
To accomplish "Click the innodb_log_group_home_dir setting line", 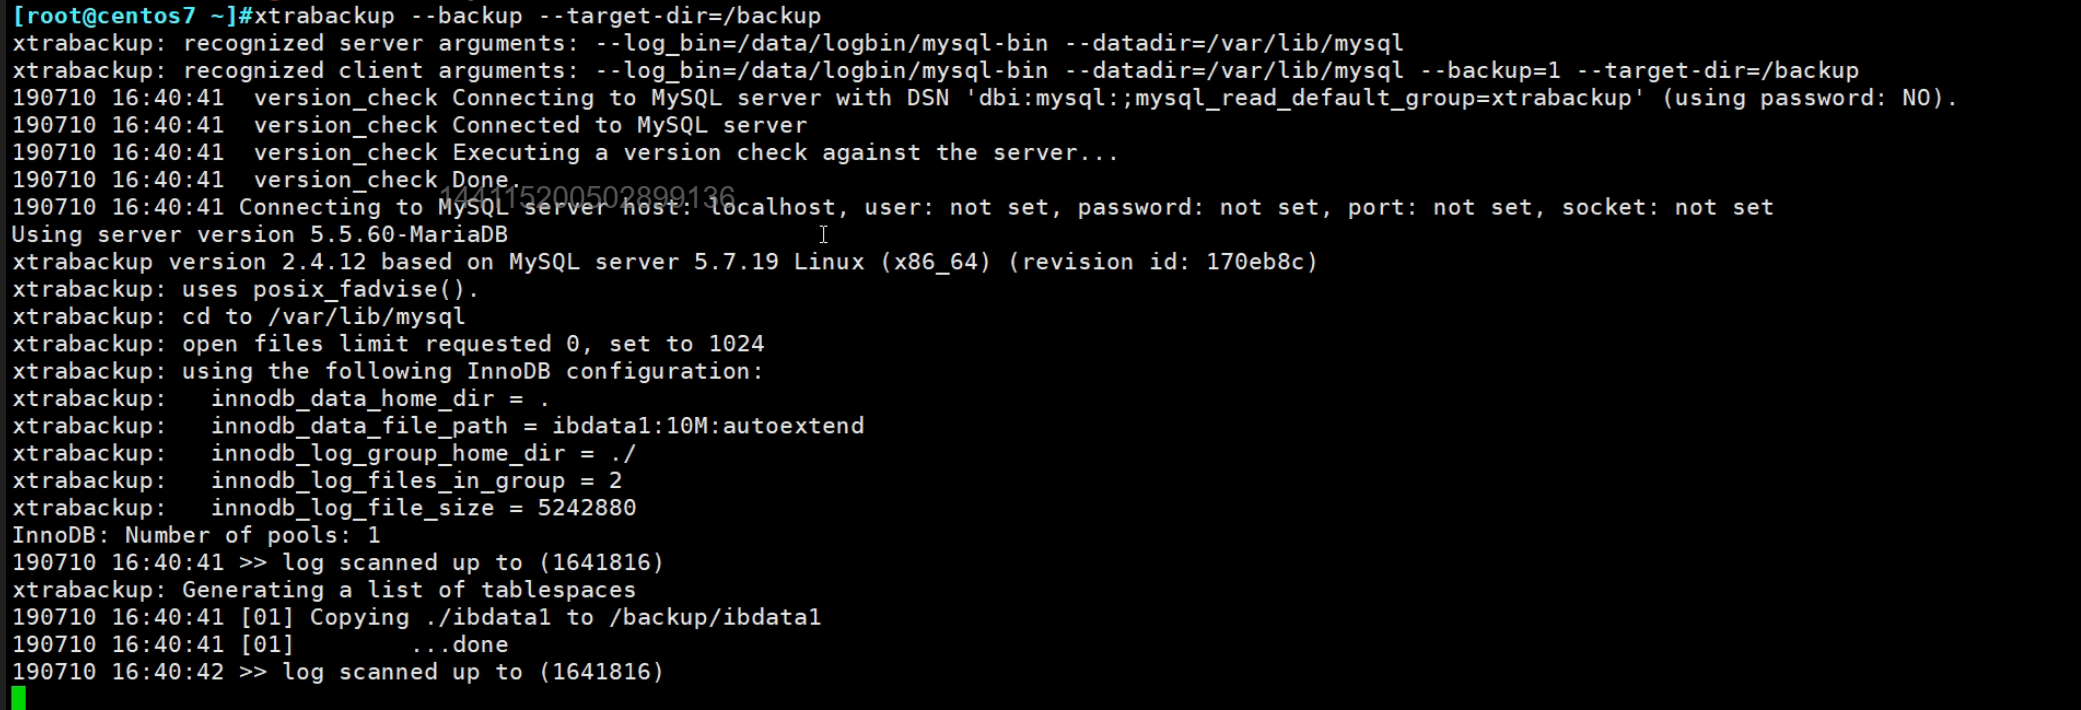I will [422, 454].
